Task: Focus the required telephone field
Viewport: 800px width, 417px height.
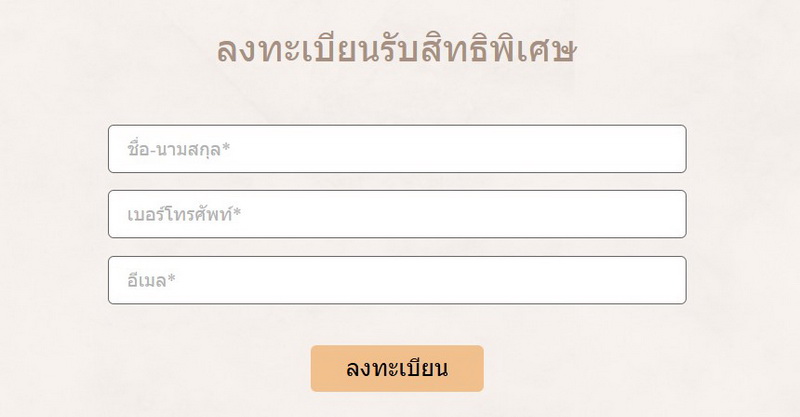Action: 397,214
